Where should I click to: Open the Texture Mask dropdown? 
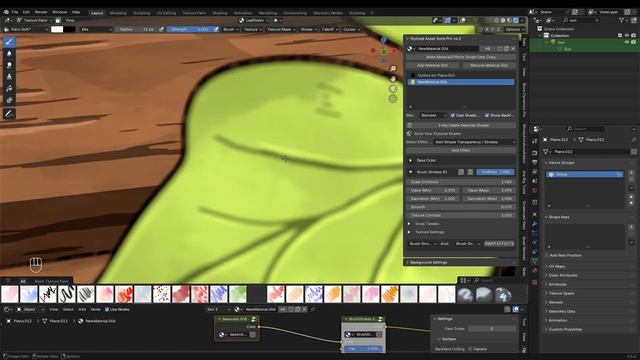coord(281,29)
